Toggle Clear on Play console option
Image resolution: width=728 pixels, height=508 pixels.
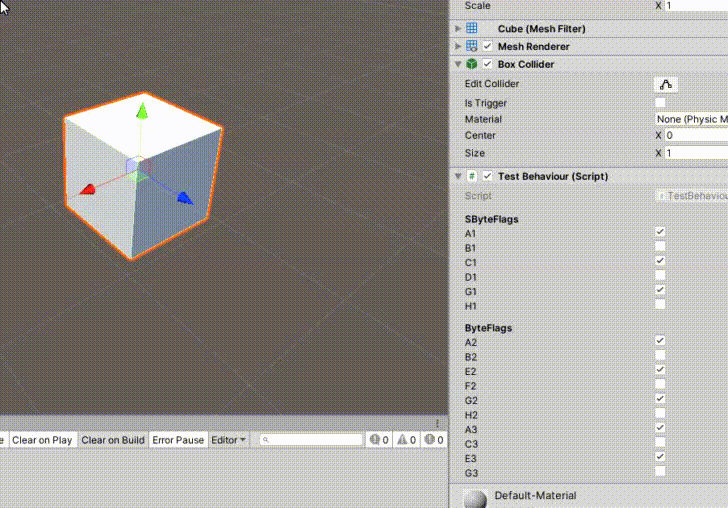(42, 439)
